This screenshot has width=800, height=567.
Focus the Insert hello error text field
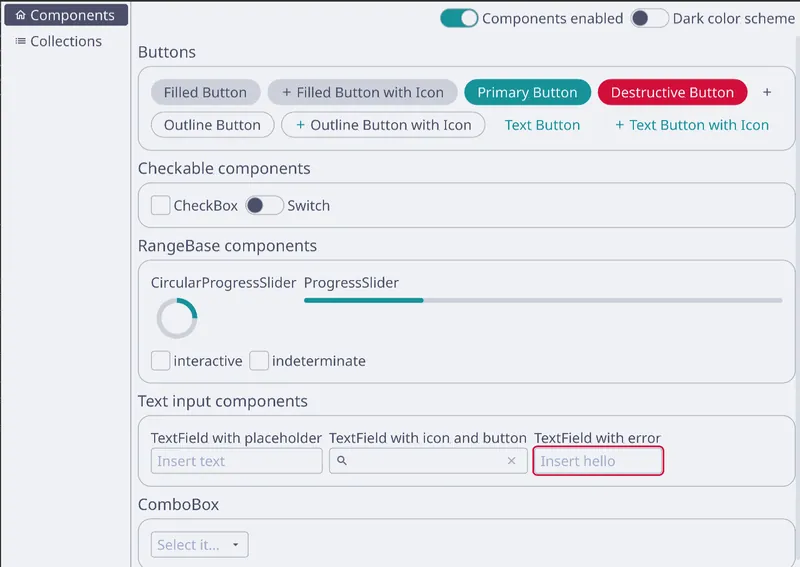(x=598, y=461)
